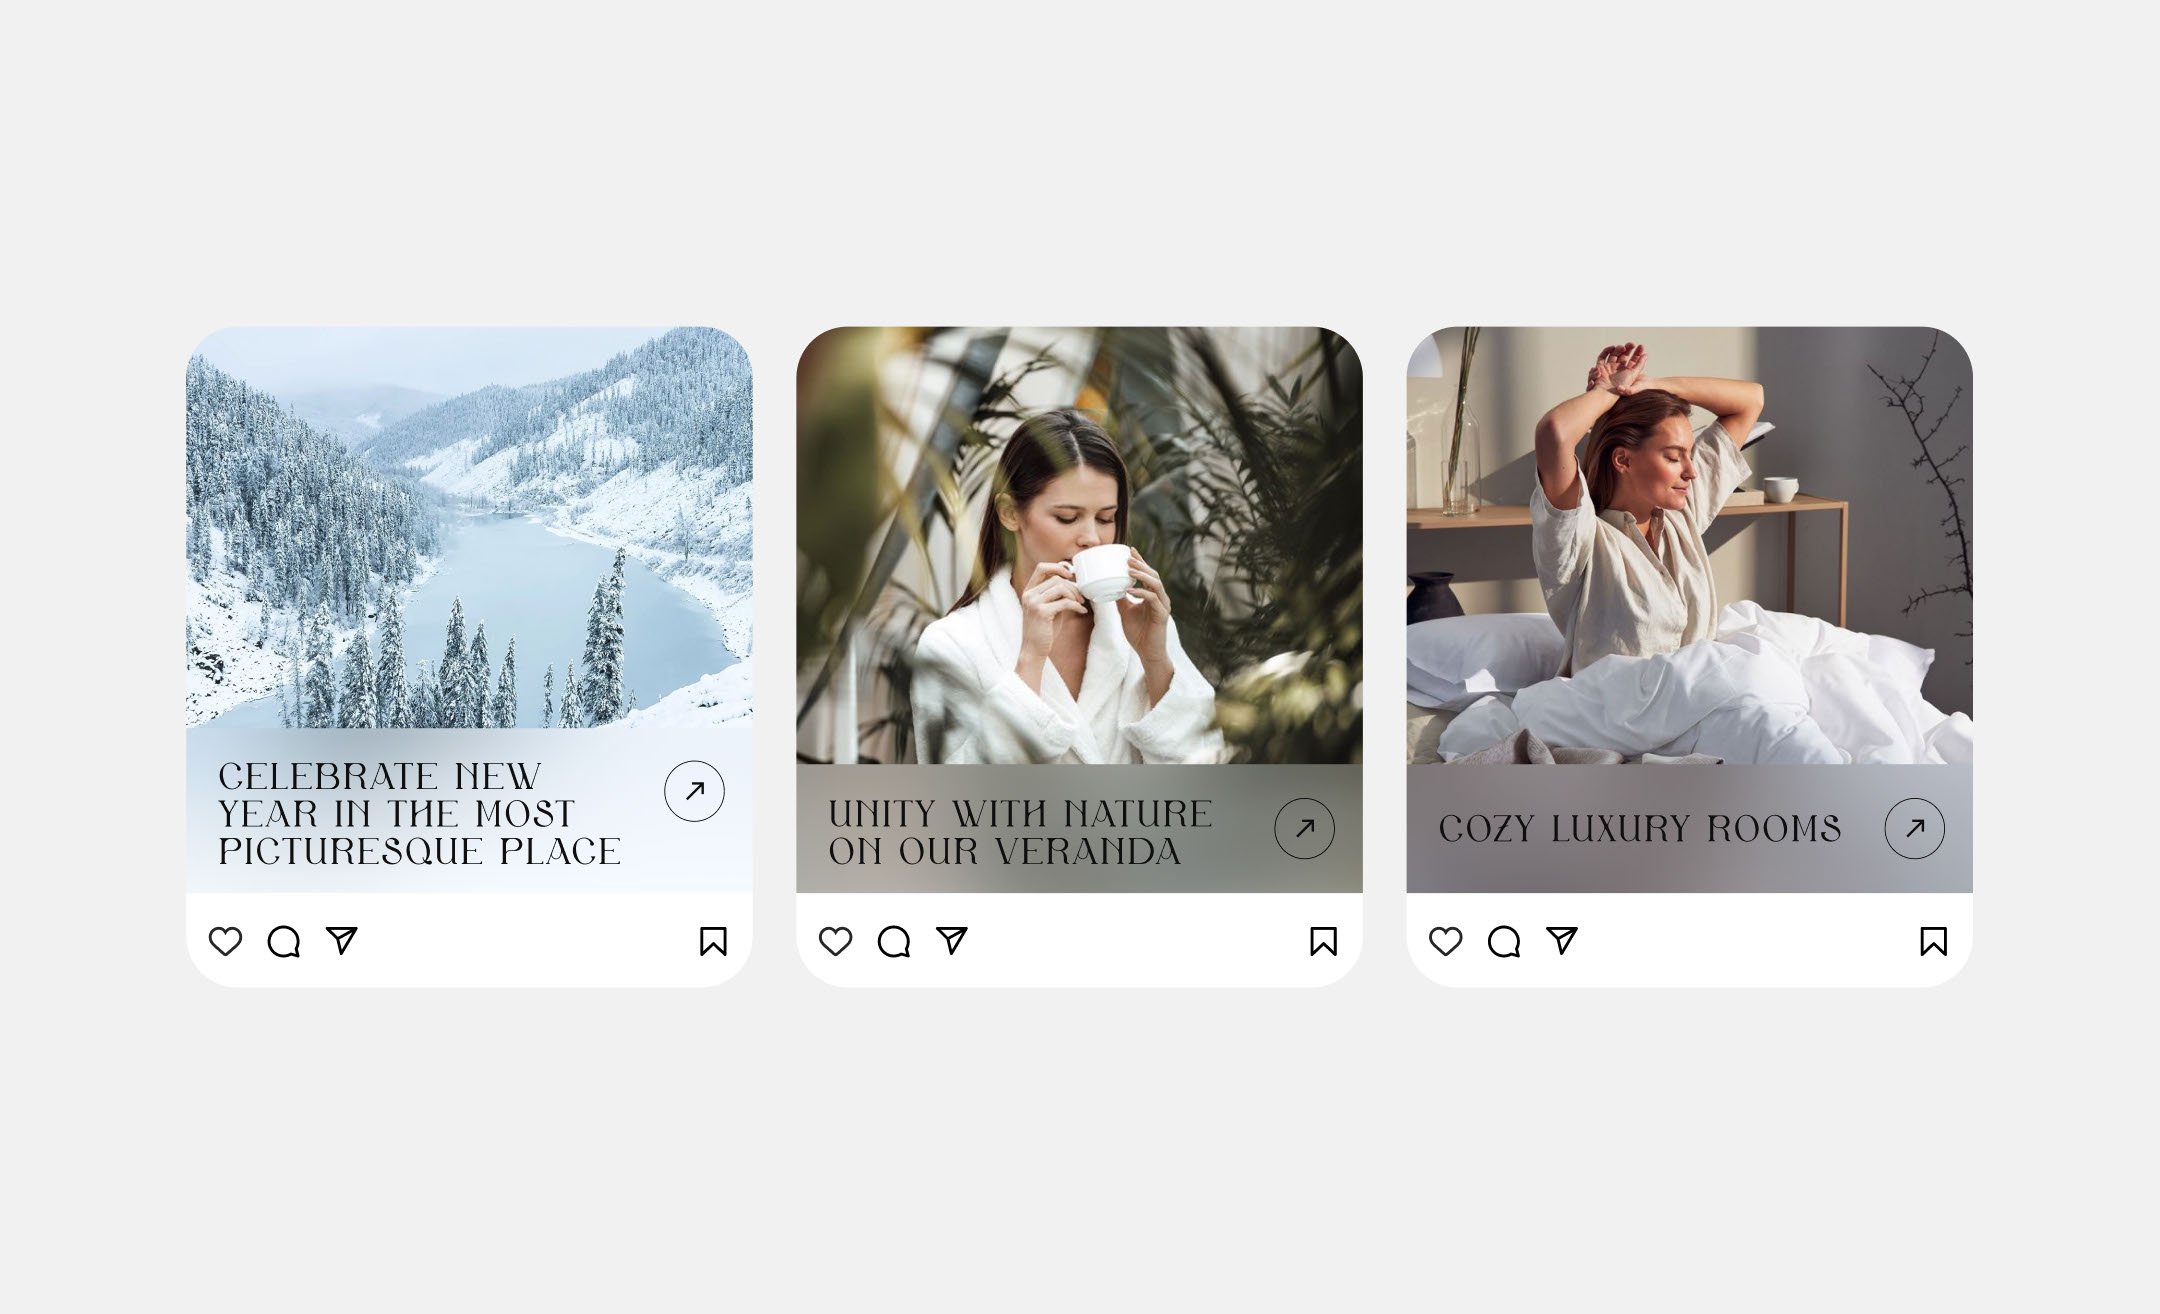Share the Celebrate New Year post

(342, 940)
